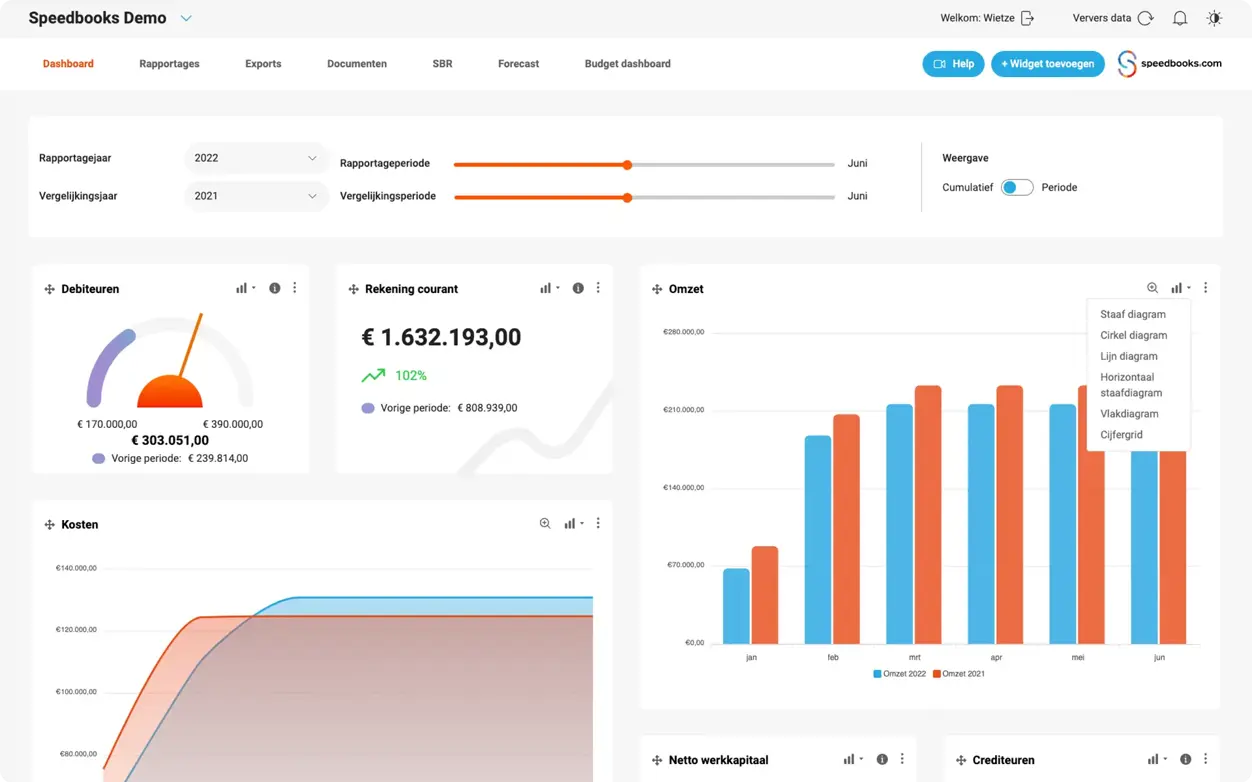Image resolution: width=1252 pixels, height=782 pixels.
Task: Switch to the Rapportages tab
Action: click(169, 64)
